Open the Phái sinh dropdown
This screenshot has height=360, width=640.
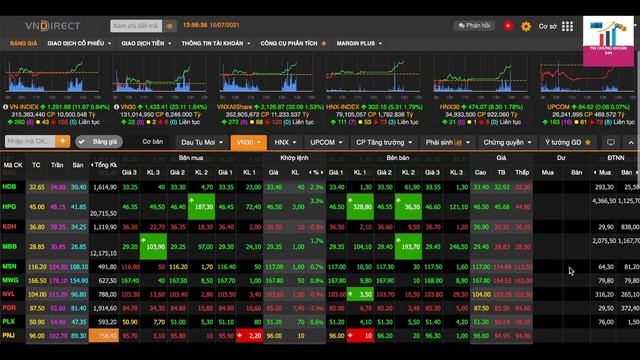447,142
